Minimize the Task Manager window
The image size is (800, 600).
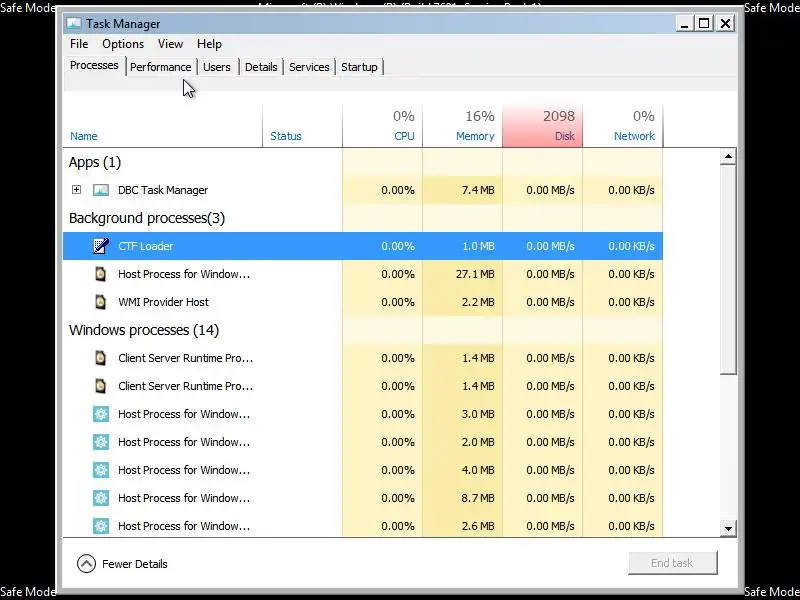pyautogui.click(x=684, y=23)
